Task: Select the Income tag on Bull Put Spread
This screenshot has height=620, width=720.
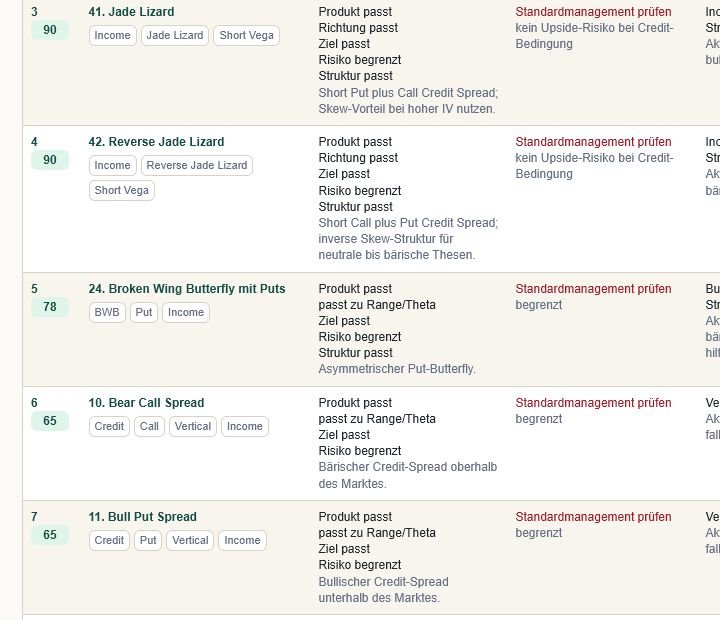Action: pos(242,540)
